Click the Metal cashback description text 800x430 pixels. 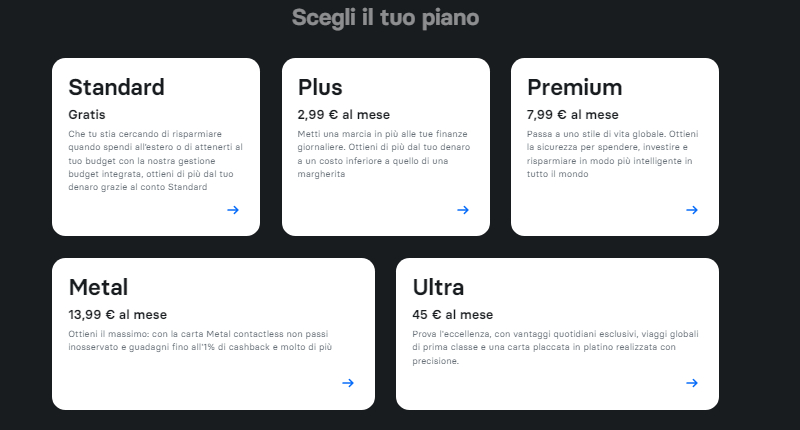[x=200, y=341]
